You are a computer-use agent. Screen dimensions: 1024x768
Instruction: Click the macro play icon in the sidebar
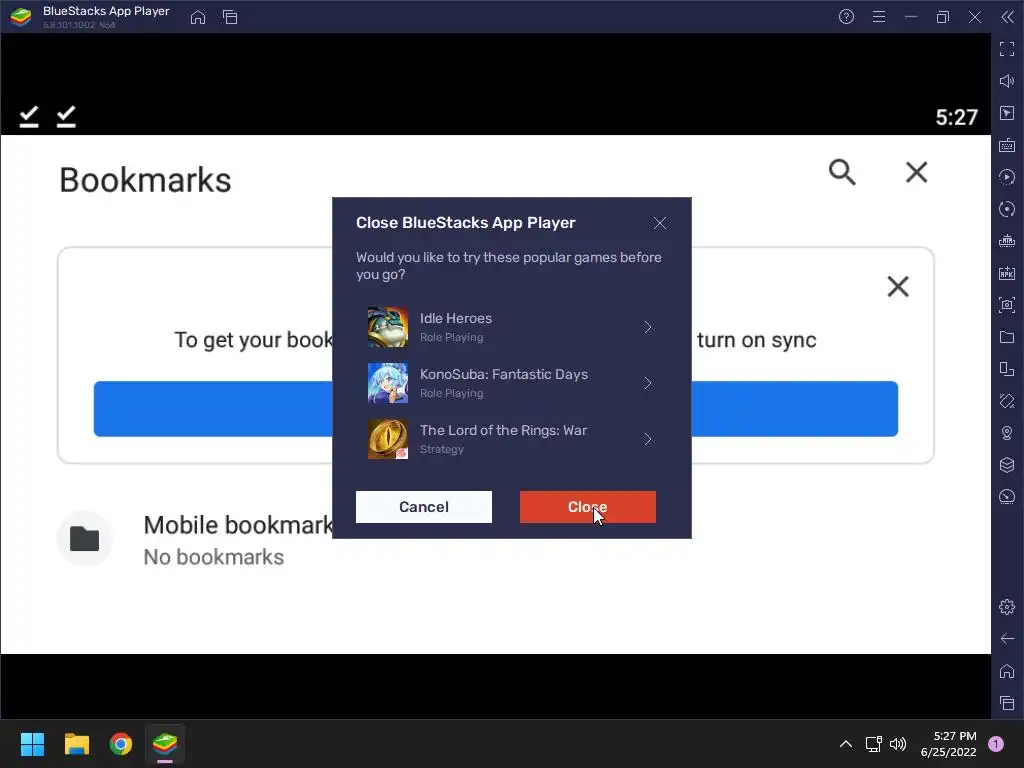1007,177
